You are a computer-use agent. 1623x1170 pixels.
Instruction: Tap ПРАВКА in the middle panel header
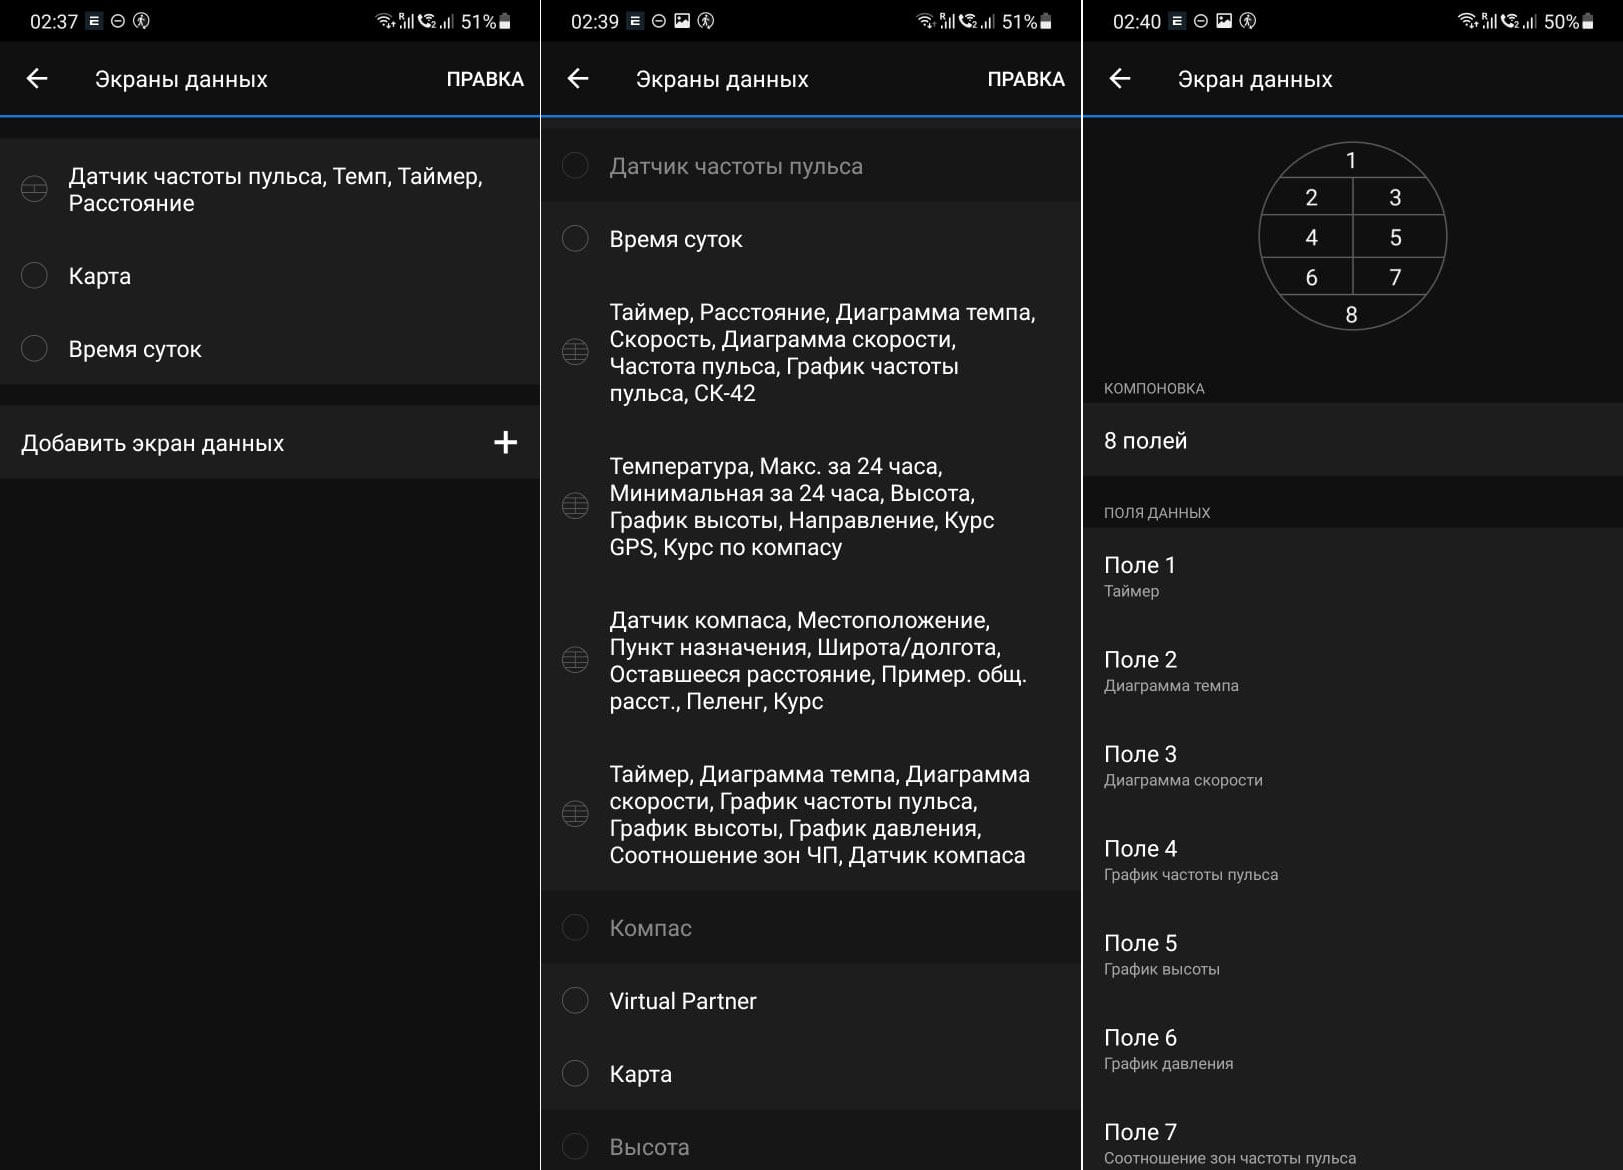[1026, 79]
